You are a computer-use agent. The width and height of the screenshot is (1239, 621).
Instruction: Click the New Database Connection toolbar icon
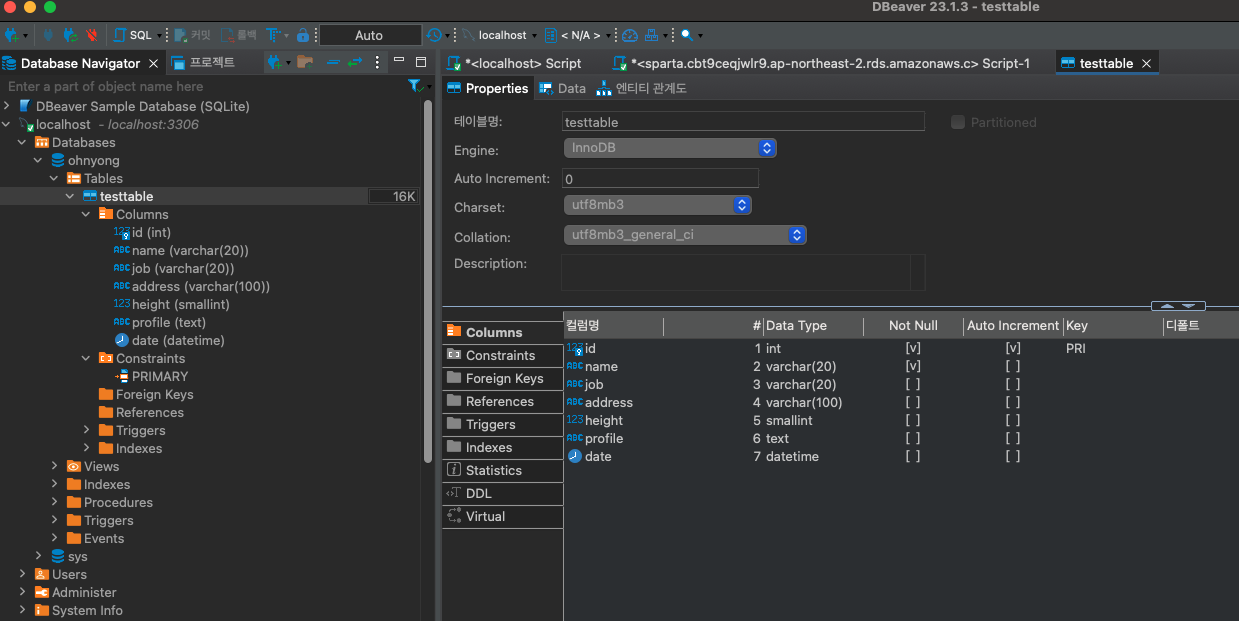[x=13, y=35]
